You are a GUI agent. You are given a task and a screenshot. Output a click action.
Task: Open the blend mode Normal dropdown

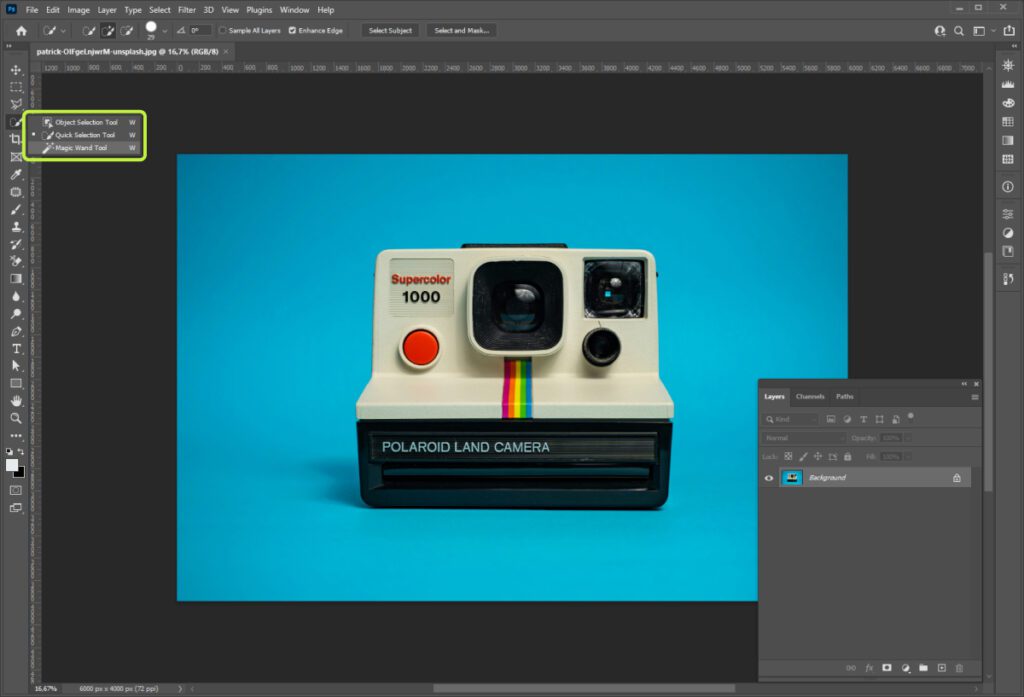[803, 438]
